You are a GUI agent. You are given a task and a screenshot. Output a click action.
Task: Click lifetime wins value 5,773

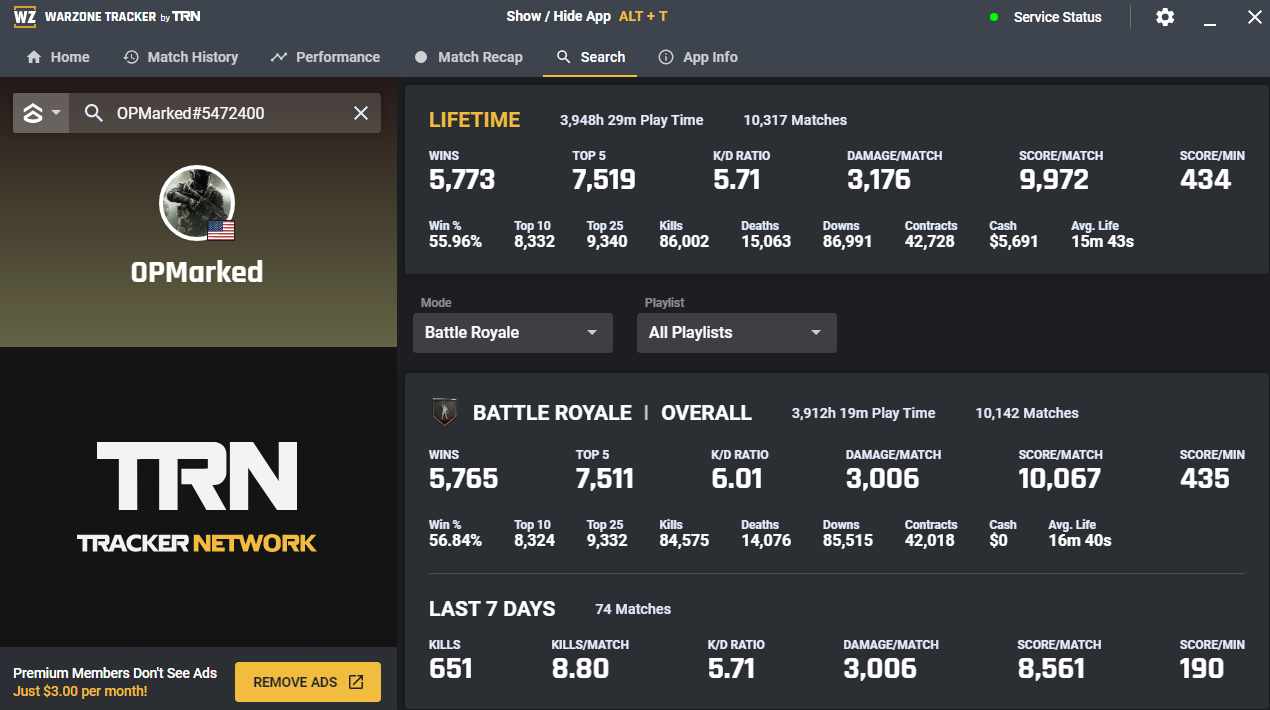click(462, 180)
